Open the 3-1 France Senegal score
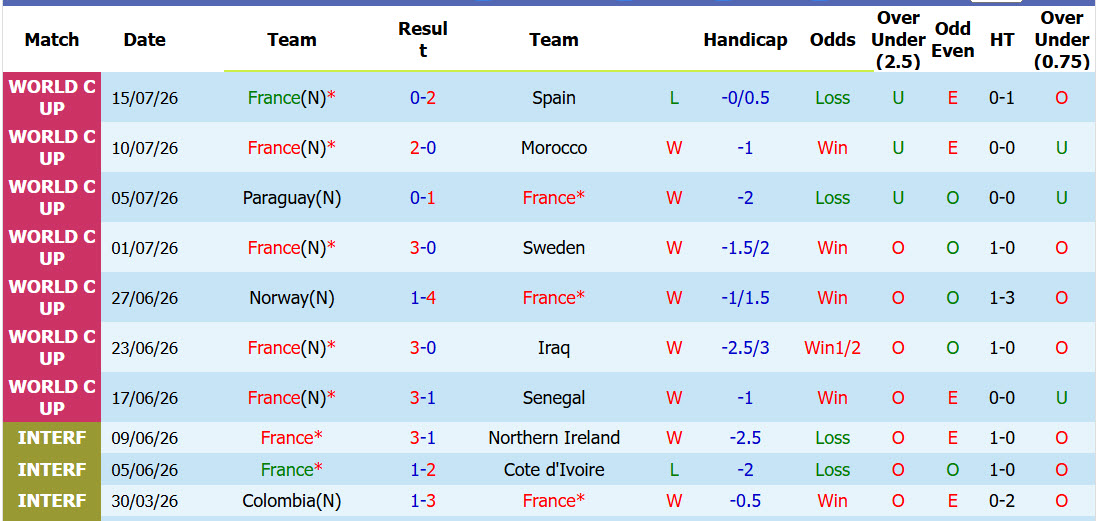The image size is (1105, 521). [x=423, y=398]
